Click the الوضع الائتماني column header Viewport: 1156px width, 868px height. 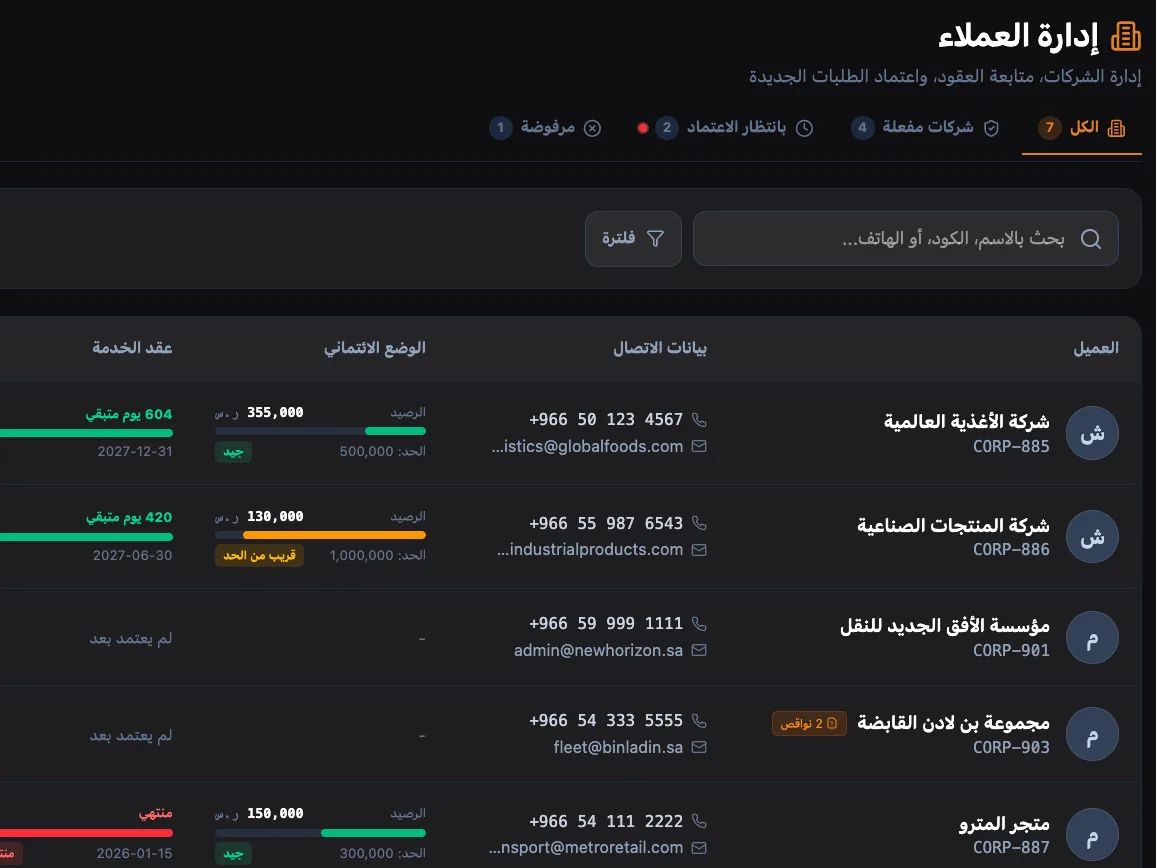pos(375,348)
